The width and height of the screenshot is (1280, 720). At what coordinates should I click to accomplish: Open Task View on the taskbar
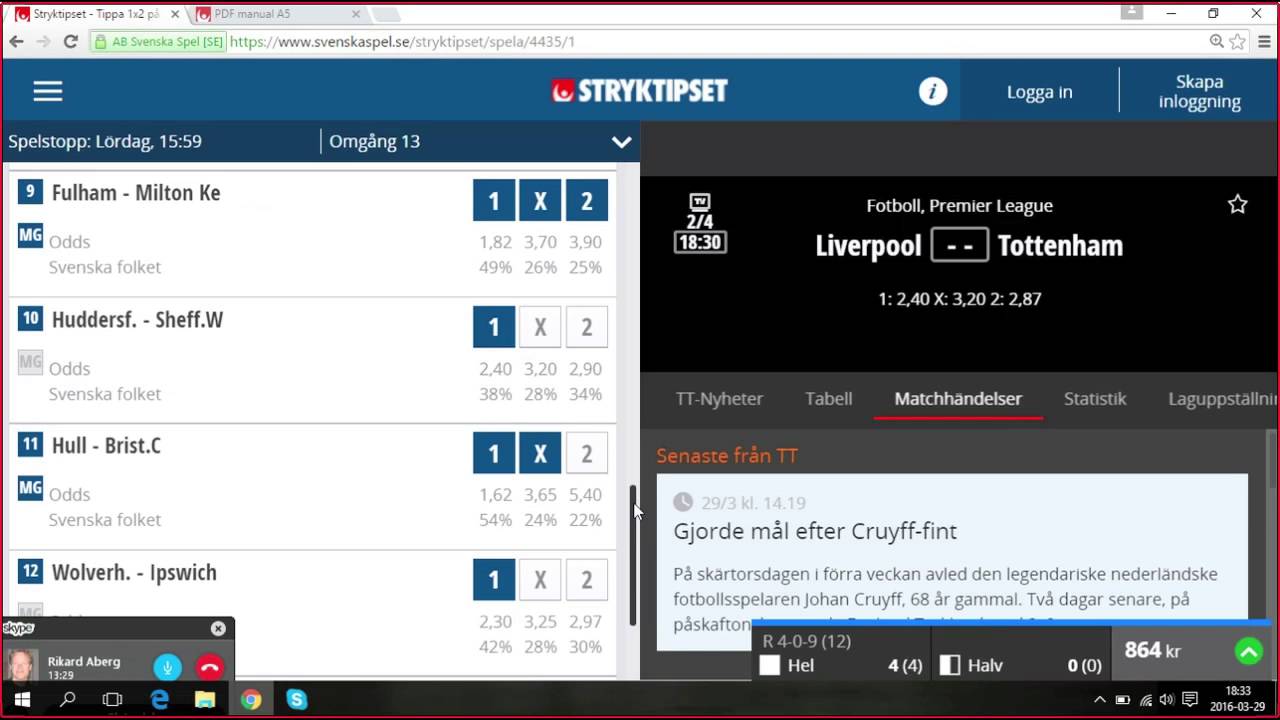pos(113,700)
